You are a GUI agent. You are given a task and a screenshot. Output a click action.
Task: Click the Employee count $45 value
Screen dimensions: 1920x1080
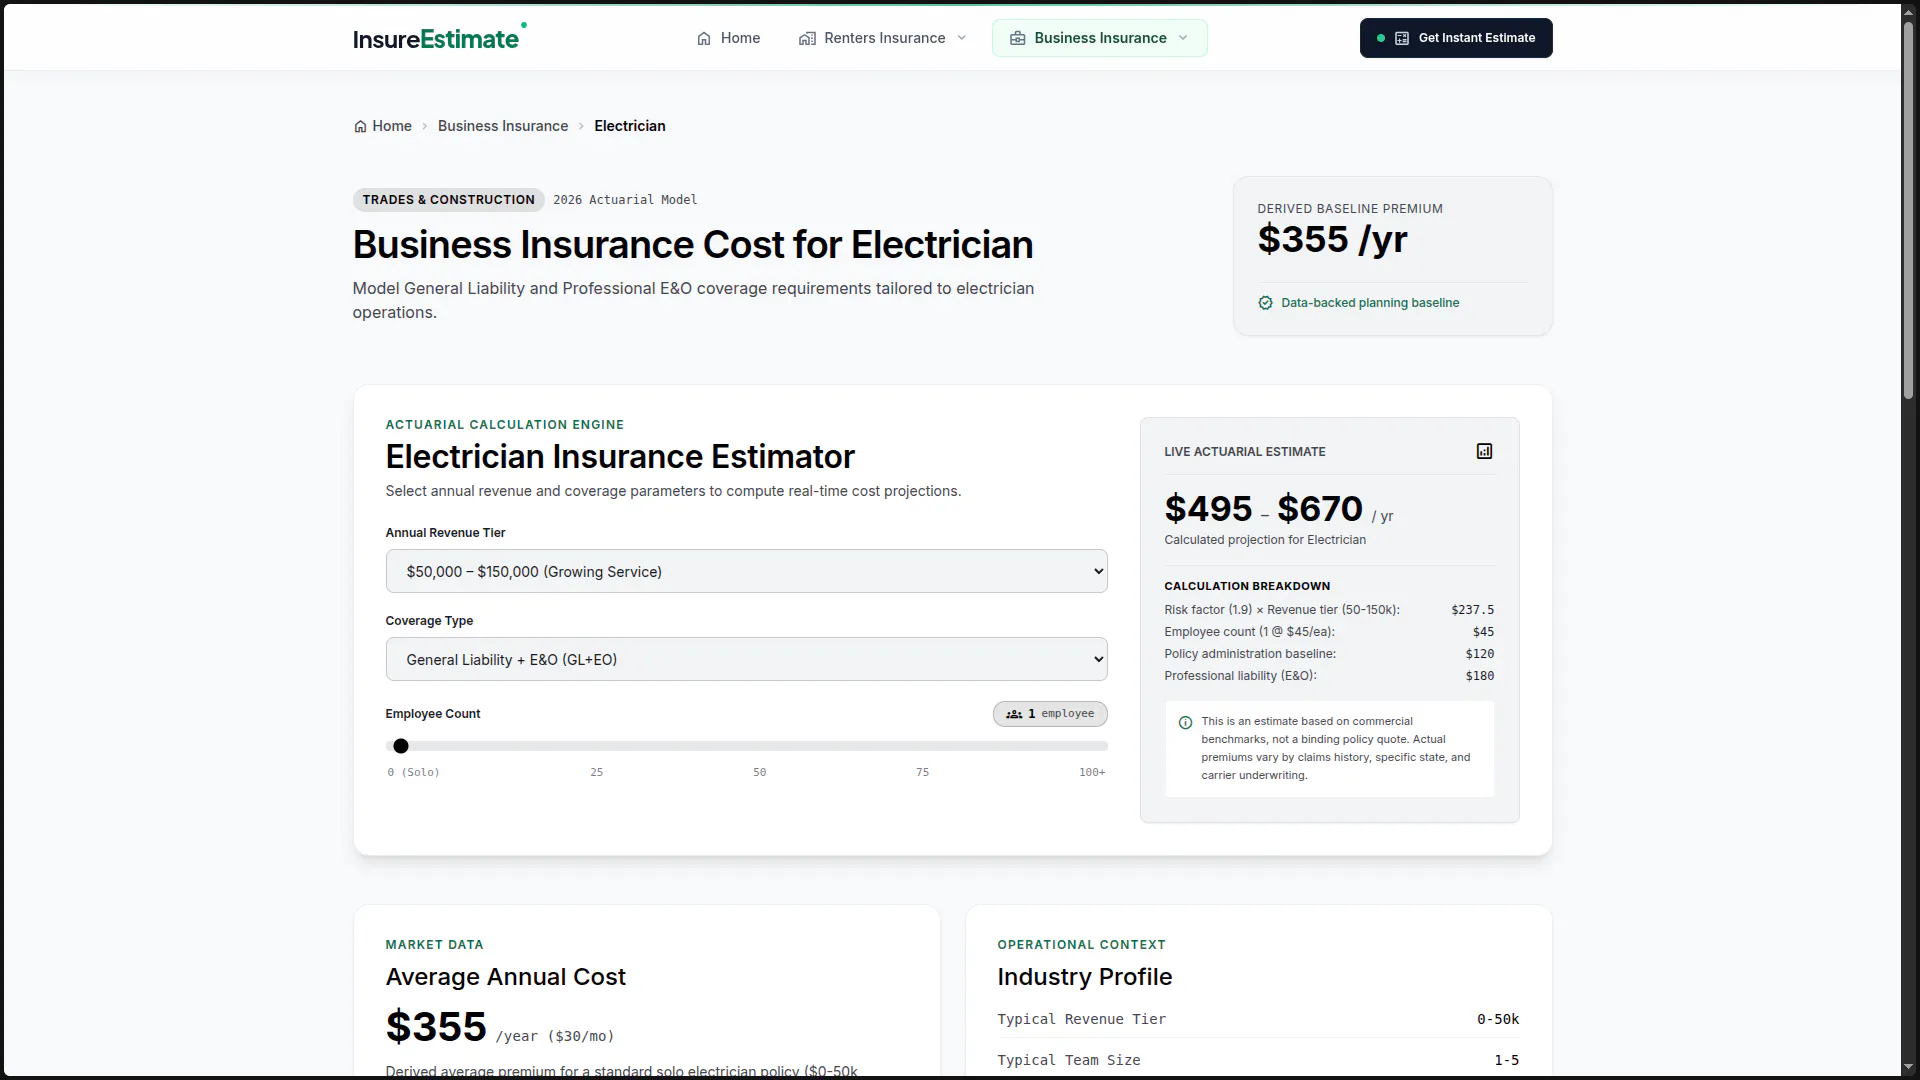(1483, 632)
